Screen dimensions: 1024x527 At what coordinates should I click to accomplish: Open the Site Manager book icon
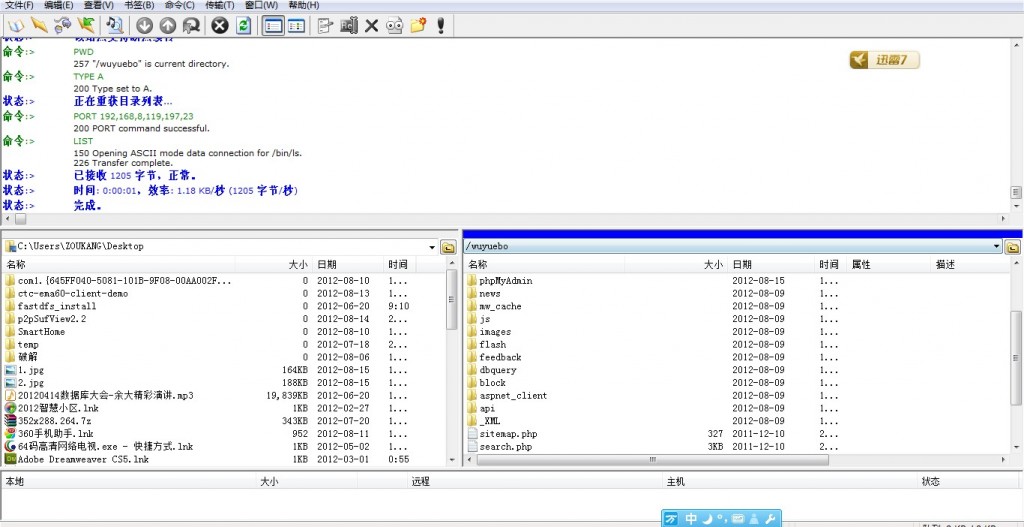(14, 25)
